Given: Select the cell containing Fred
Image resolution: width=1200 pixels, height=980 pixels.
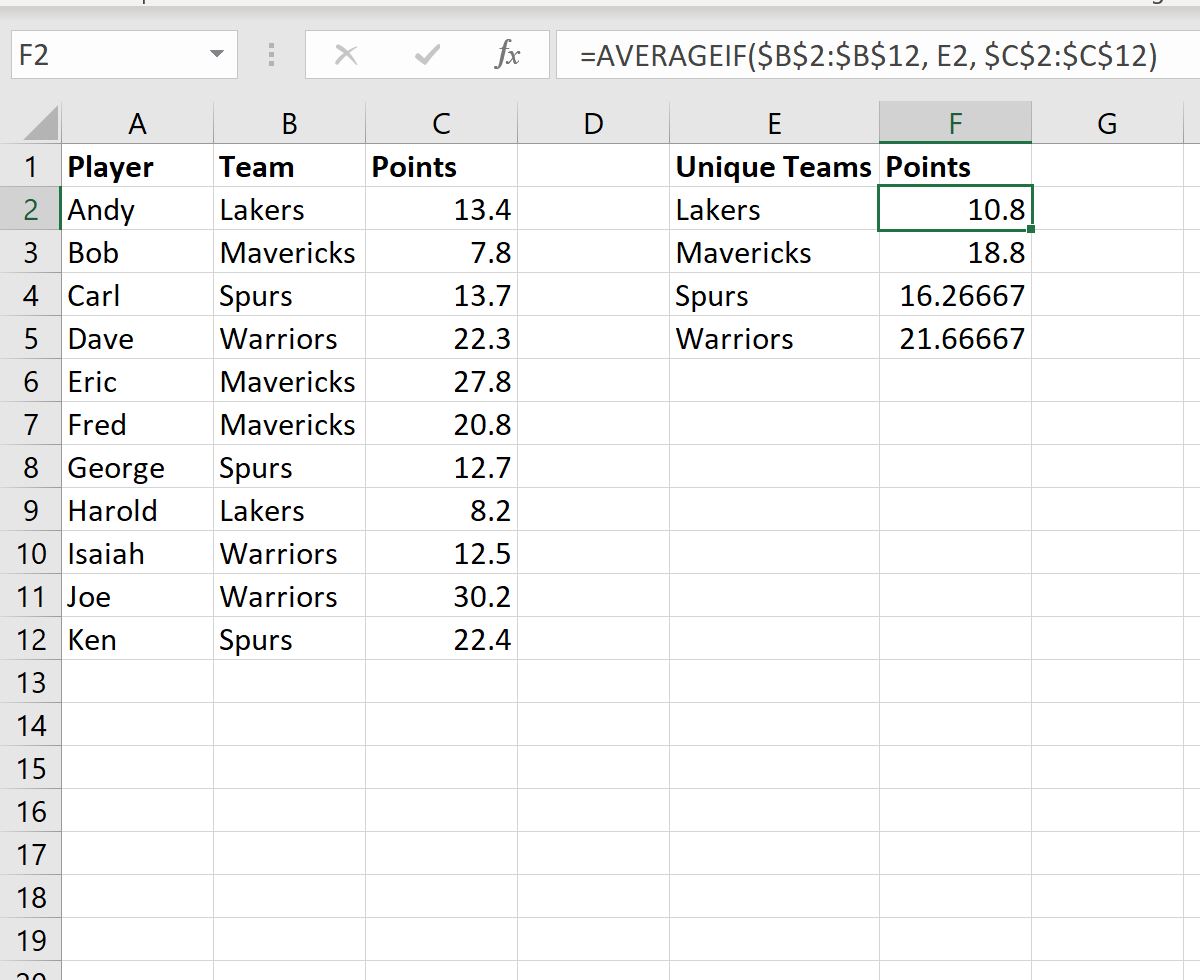Looking at the screenshot, I should (137, 425).
